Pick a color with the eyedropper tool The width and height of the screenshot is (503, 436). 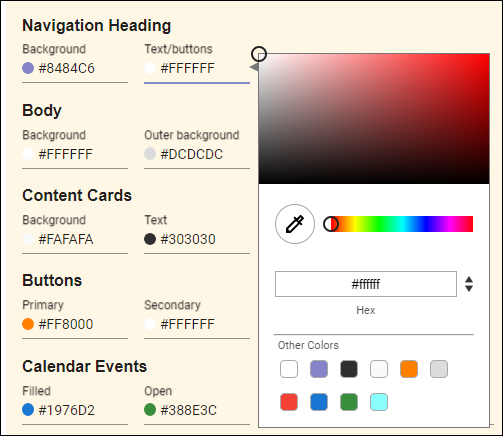295,224
